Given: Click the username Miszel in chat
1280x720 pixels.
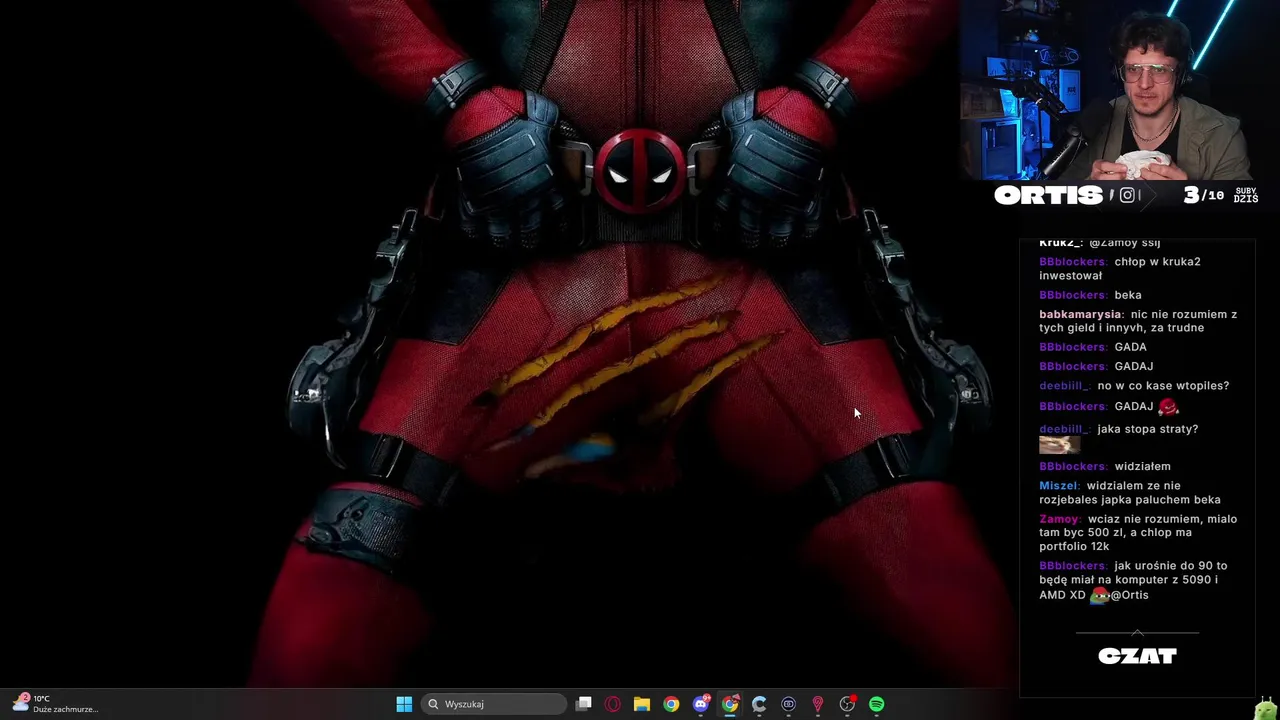Looking at the screenshot, I should pos(1058,486).
